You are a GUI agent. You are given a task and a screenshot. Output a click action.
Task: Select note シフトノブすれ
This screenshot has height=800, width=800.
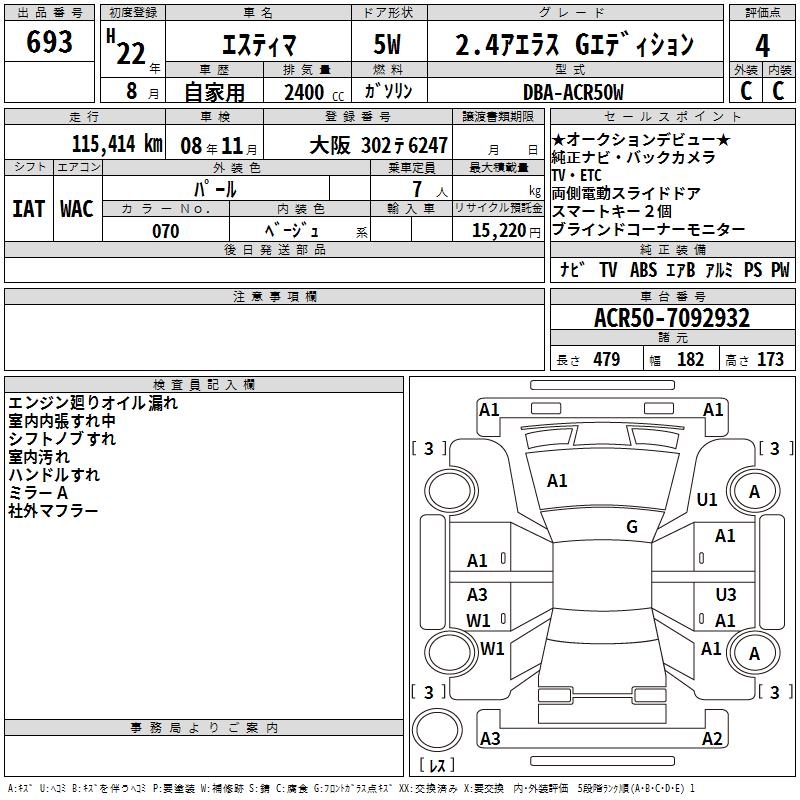[62, 439]
